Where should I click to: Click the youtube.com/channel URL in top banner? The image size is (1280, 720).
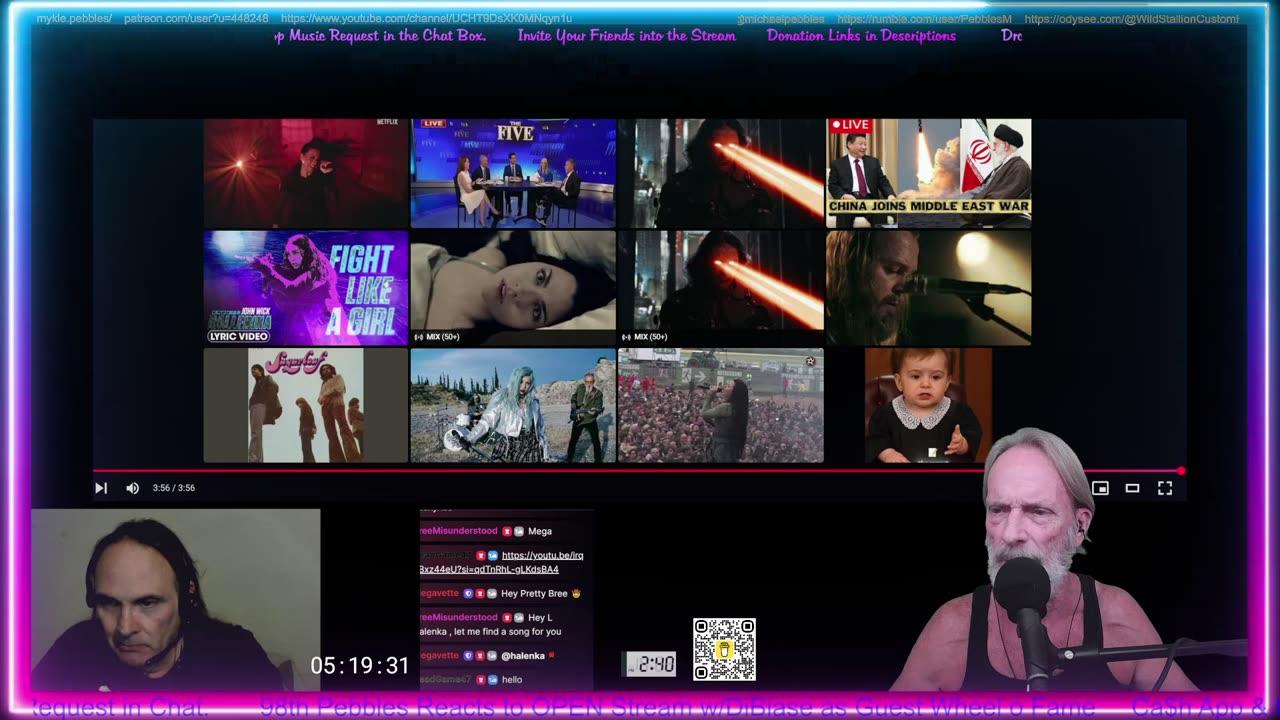pyautogui.click(x=427, y=18)
